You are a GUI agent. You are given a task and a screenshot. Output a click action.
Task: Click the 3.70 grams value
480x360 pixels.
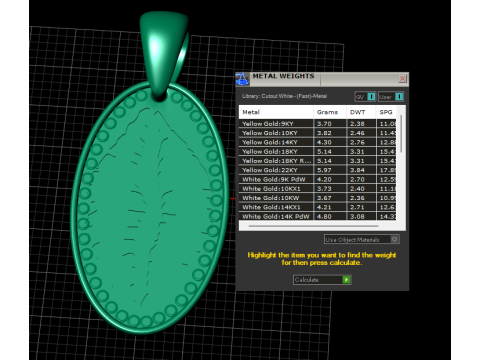point(324,124)
